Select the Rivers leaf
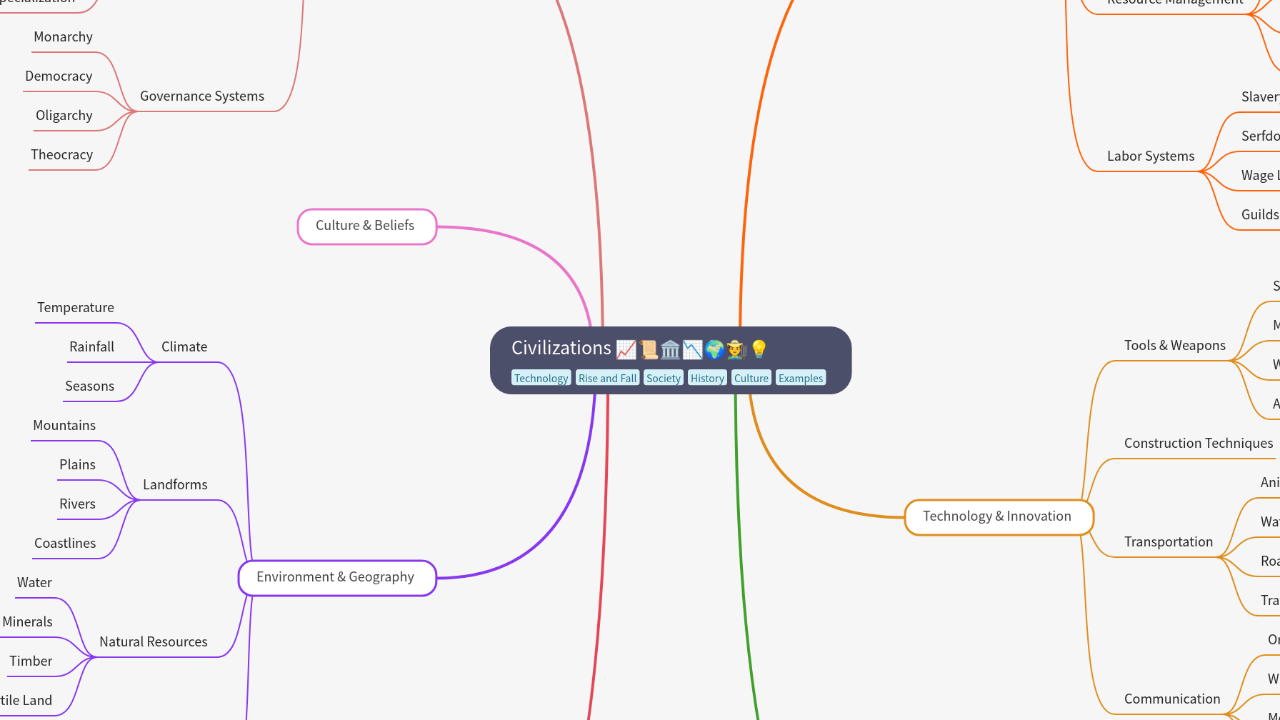Screen dimensions: 1280x720 click(77, 504)
